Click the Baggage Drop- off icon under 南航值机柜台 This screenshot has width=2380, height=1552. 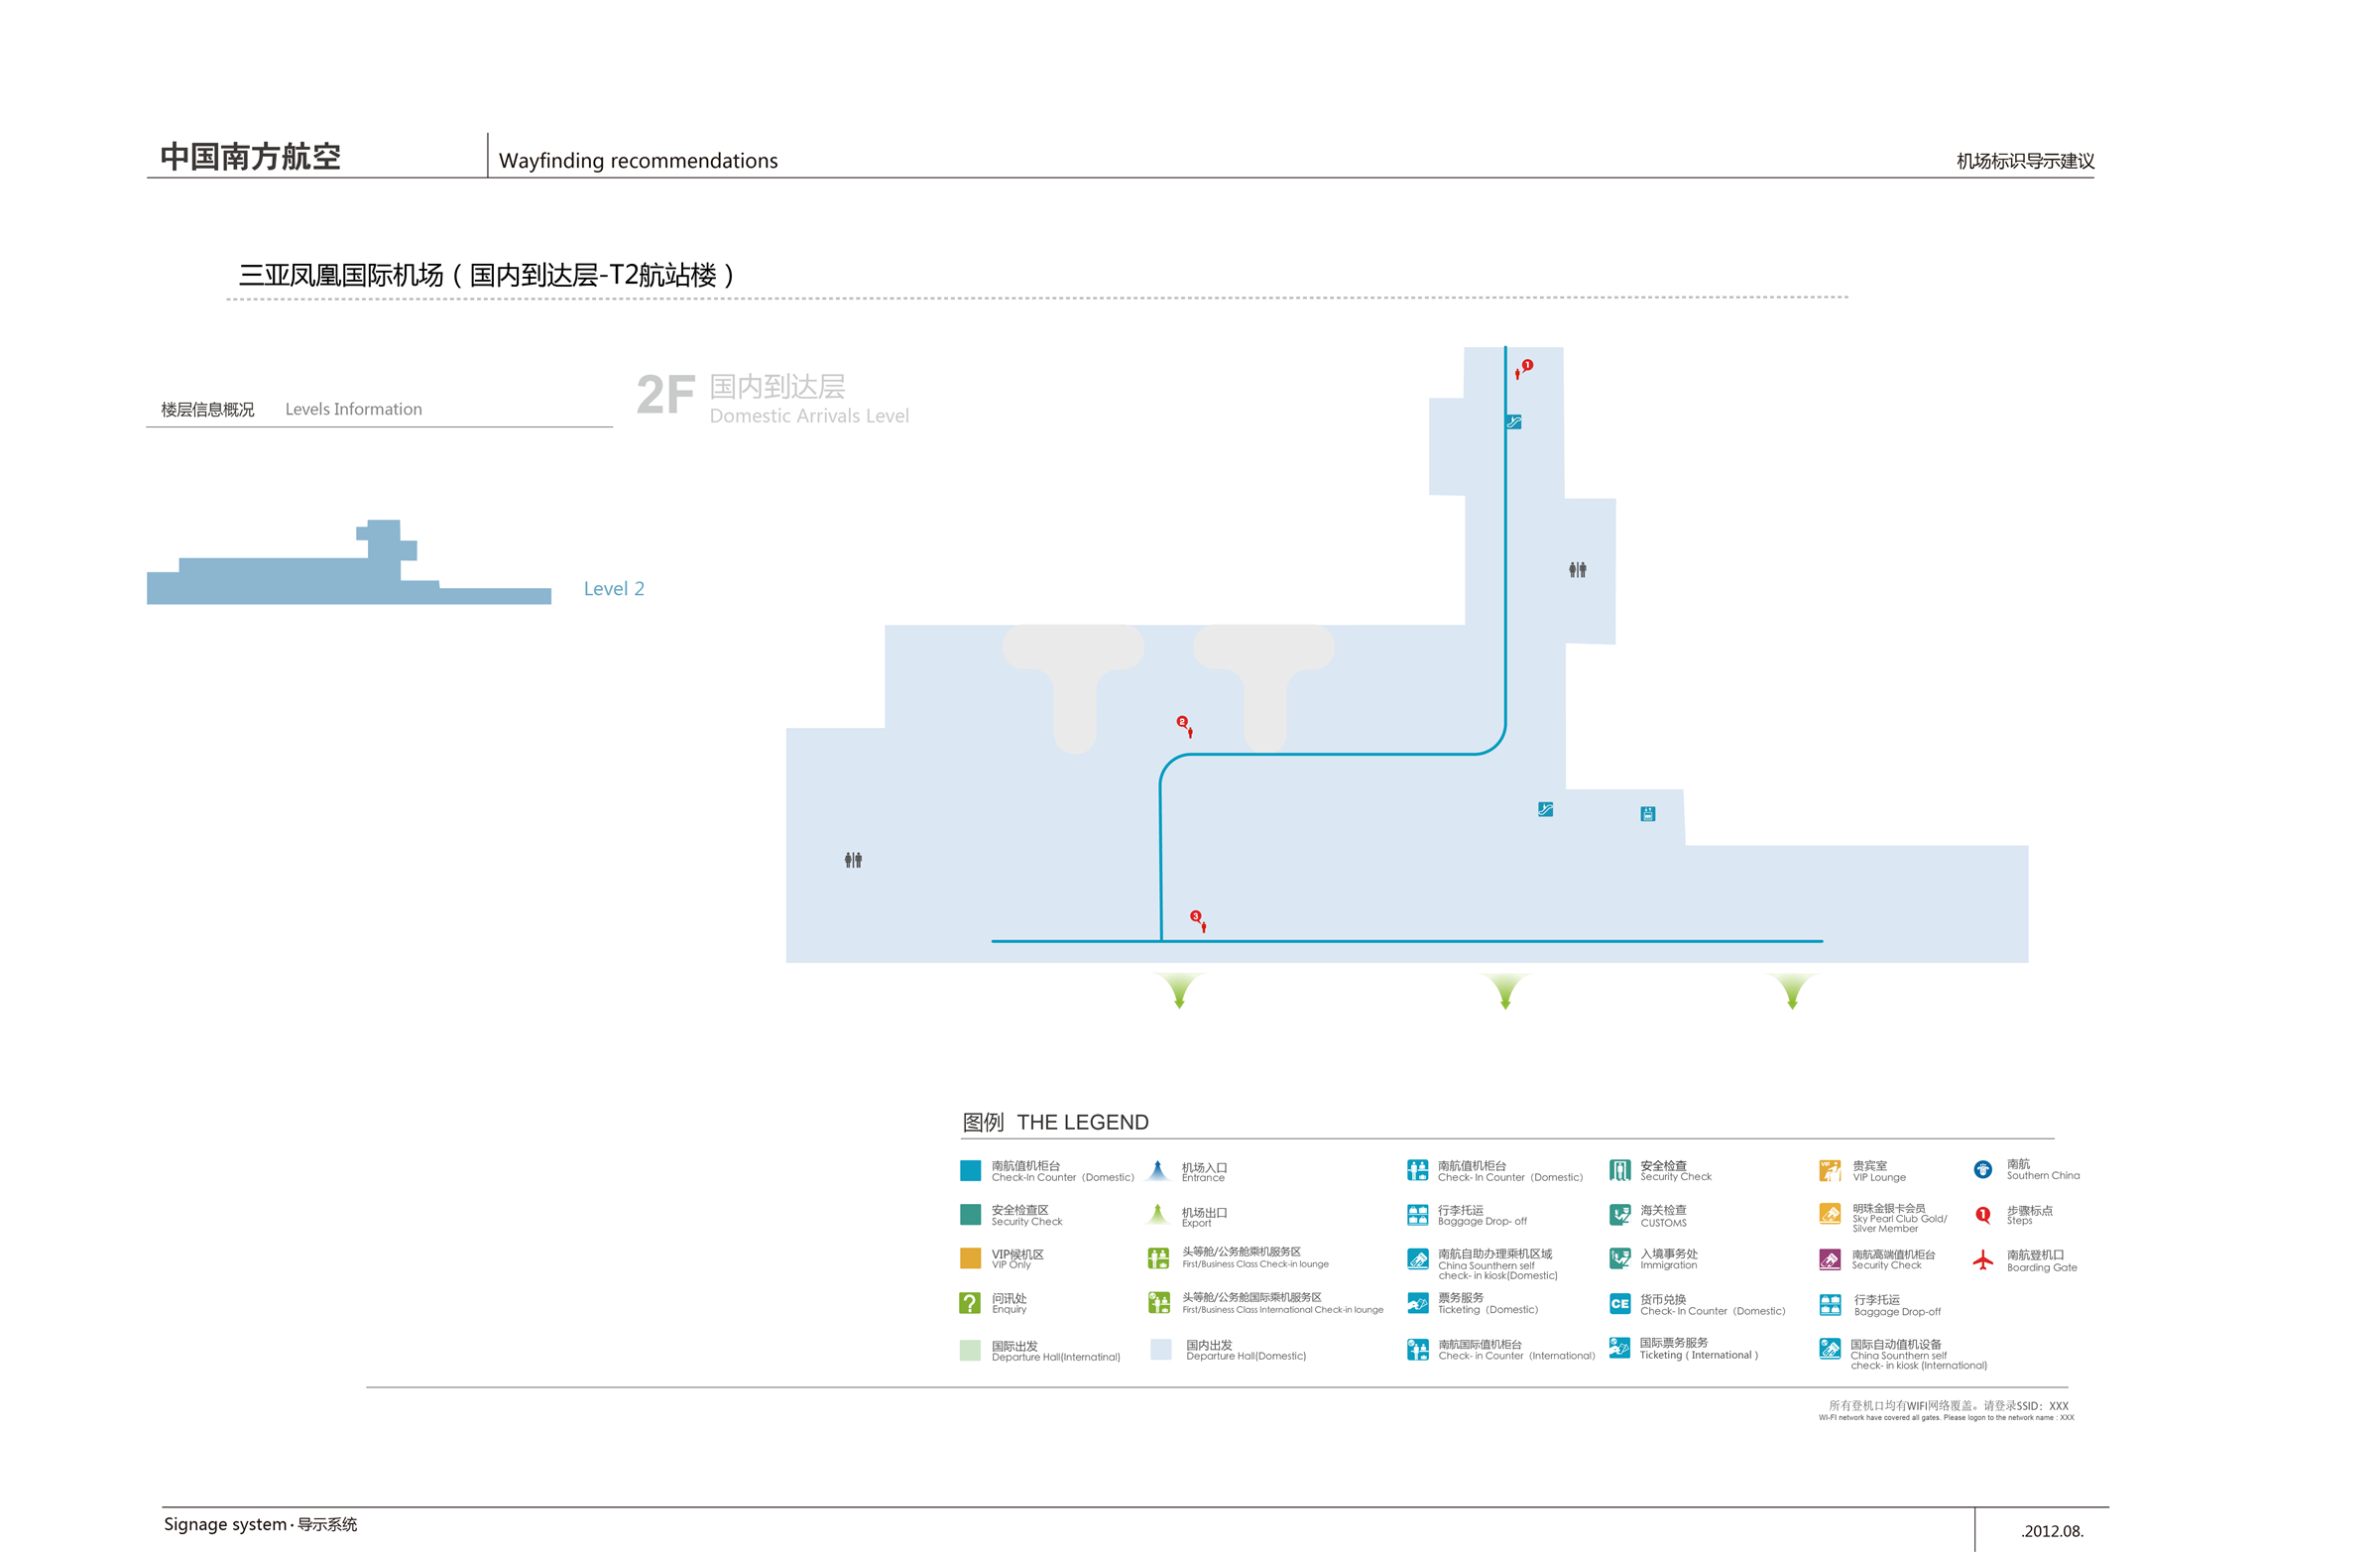(1418, 1215)
